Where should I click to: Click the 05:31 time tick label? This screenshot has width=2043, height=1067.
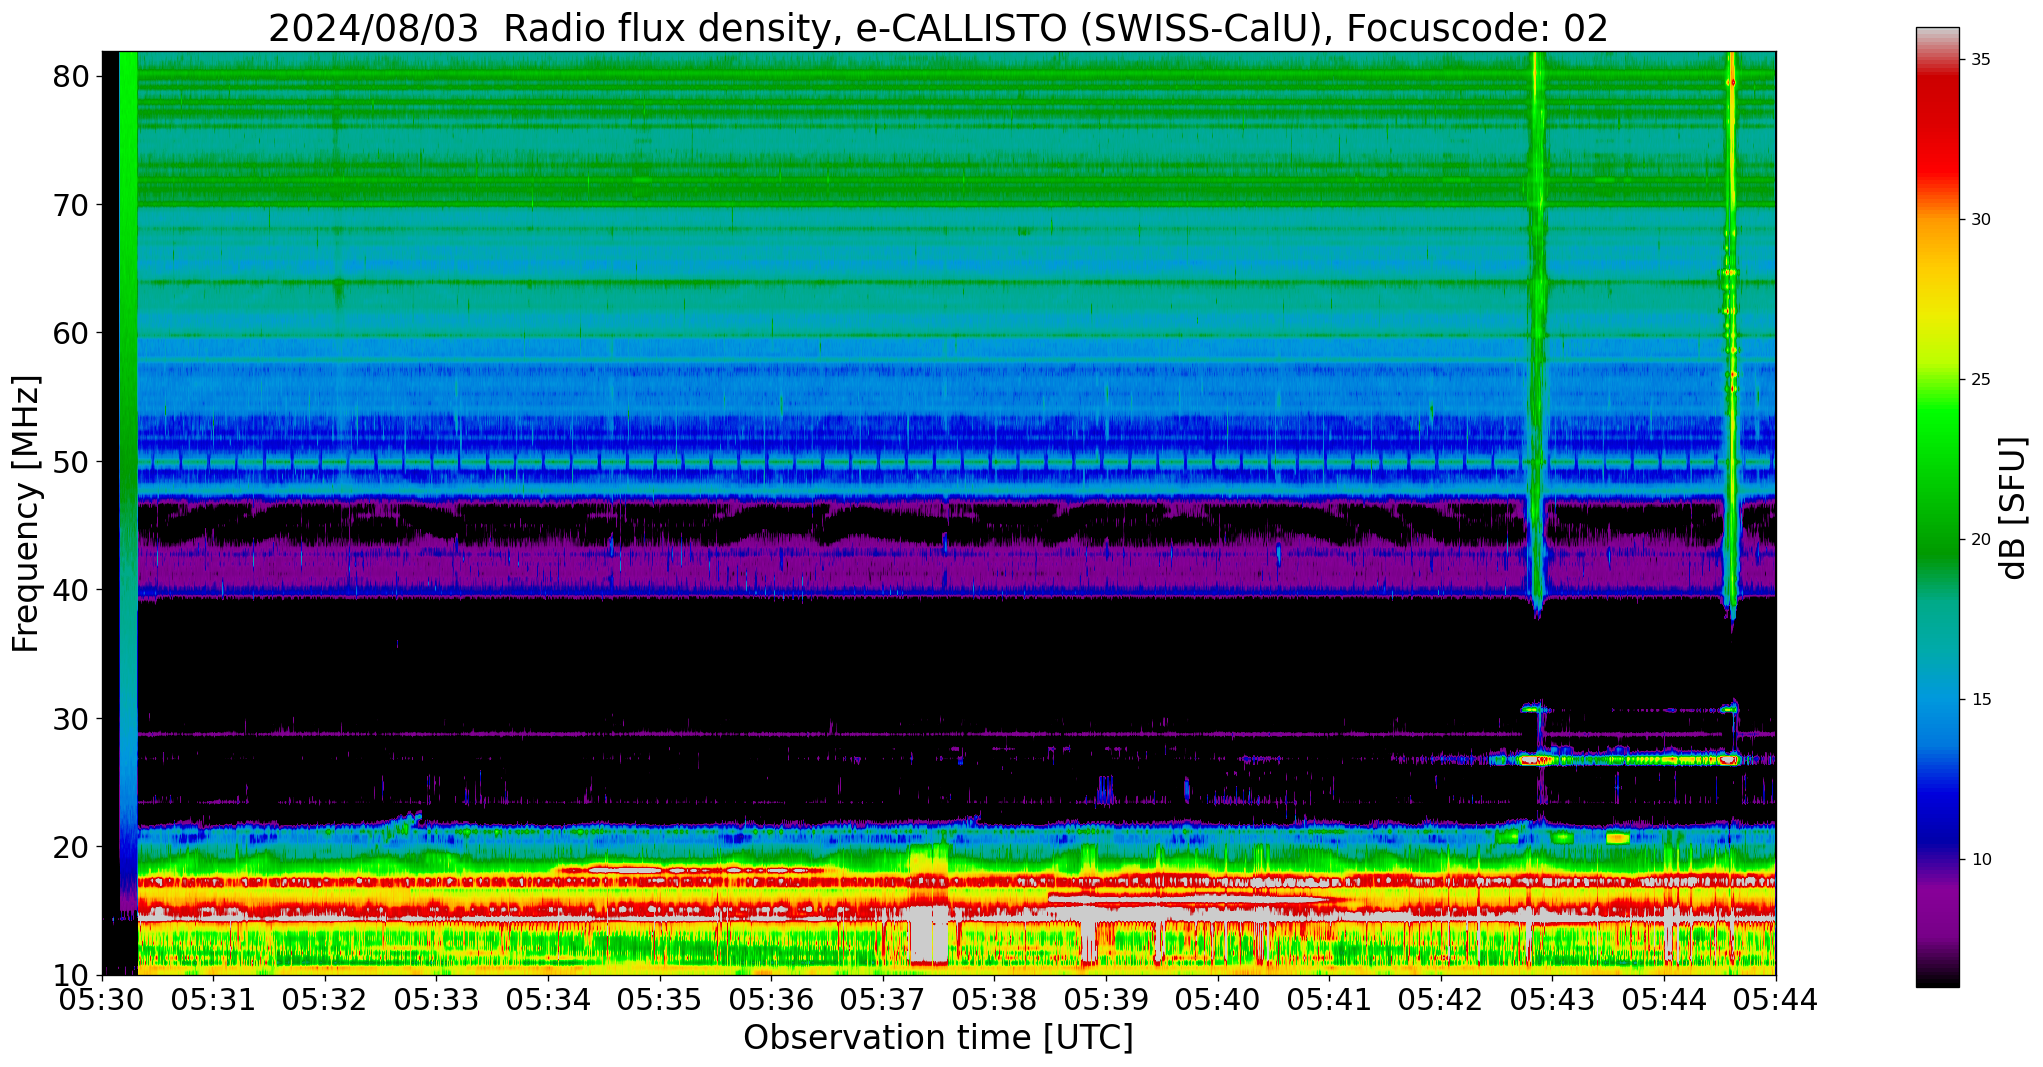tap(213, 999)
